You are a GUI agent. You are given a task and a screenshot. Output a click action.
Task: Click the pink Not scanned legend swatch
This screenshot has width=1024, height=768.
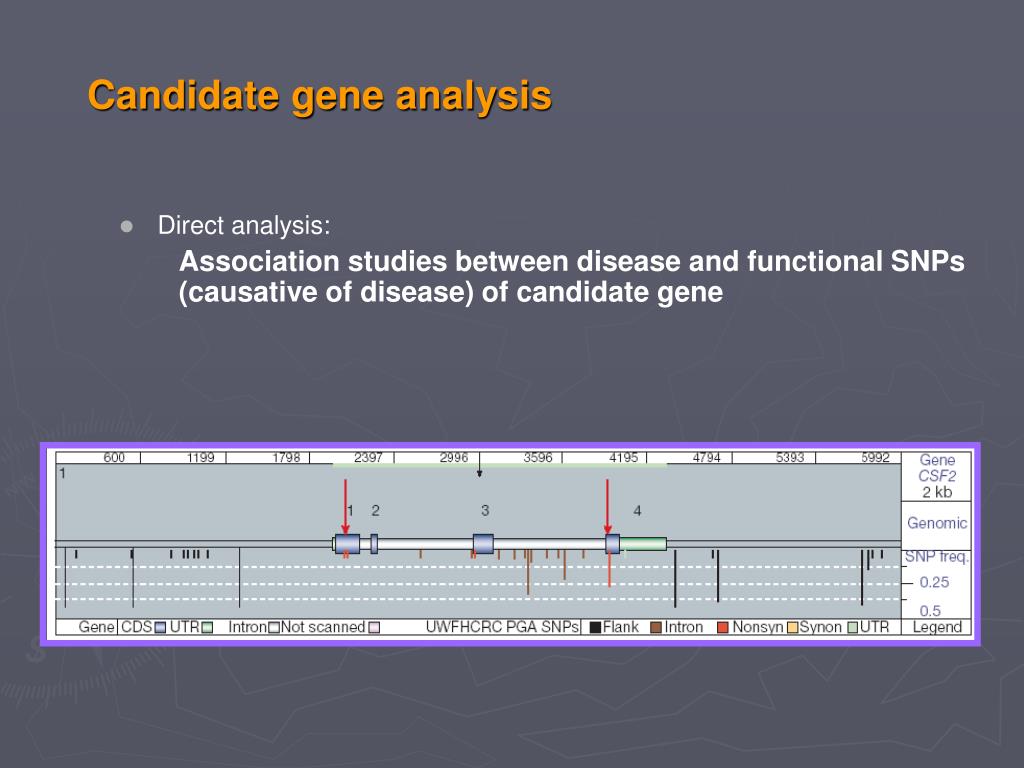tap(374, 628)
